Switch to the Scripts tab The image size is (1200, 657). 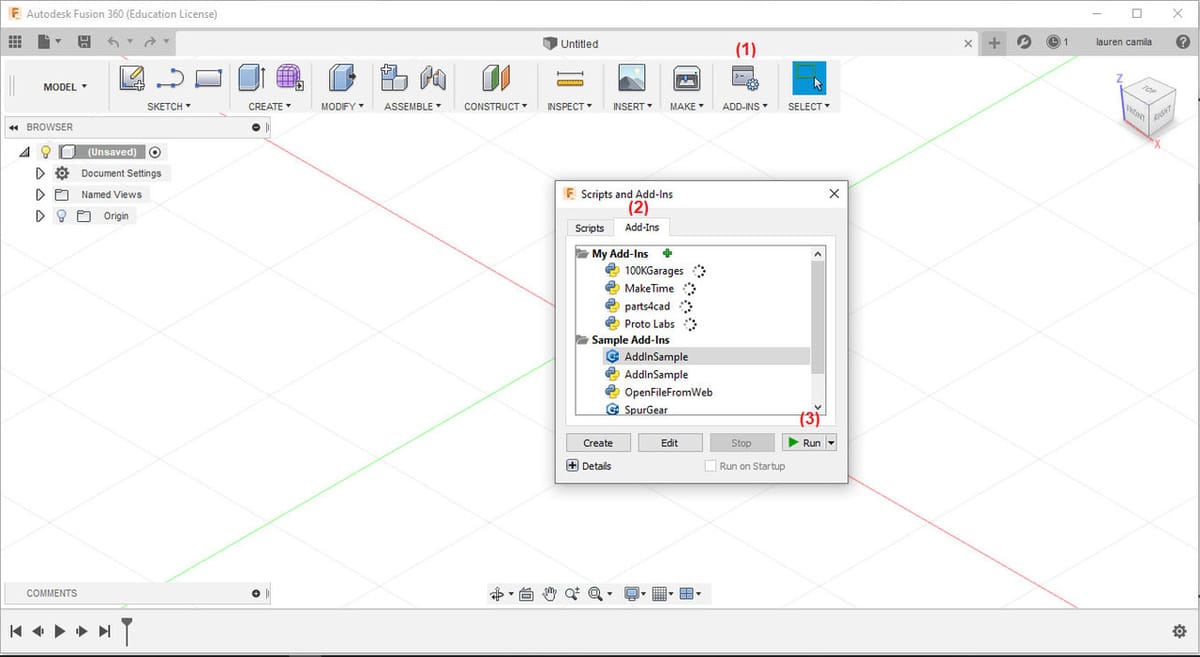589,228
